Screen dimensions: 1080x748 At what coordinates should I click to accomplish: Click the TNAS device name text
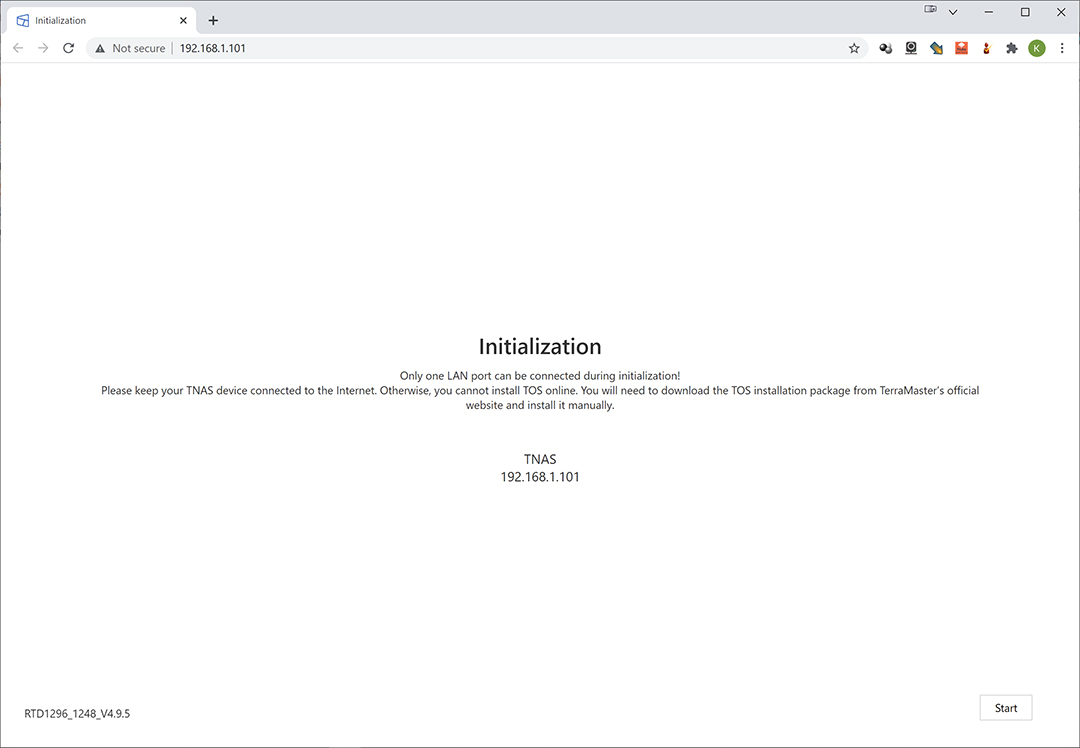point(540,459)
